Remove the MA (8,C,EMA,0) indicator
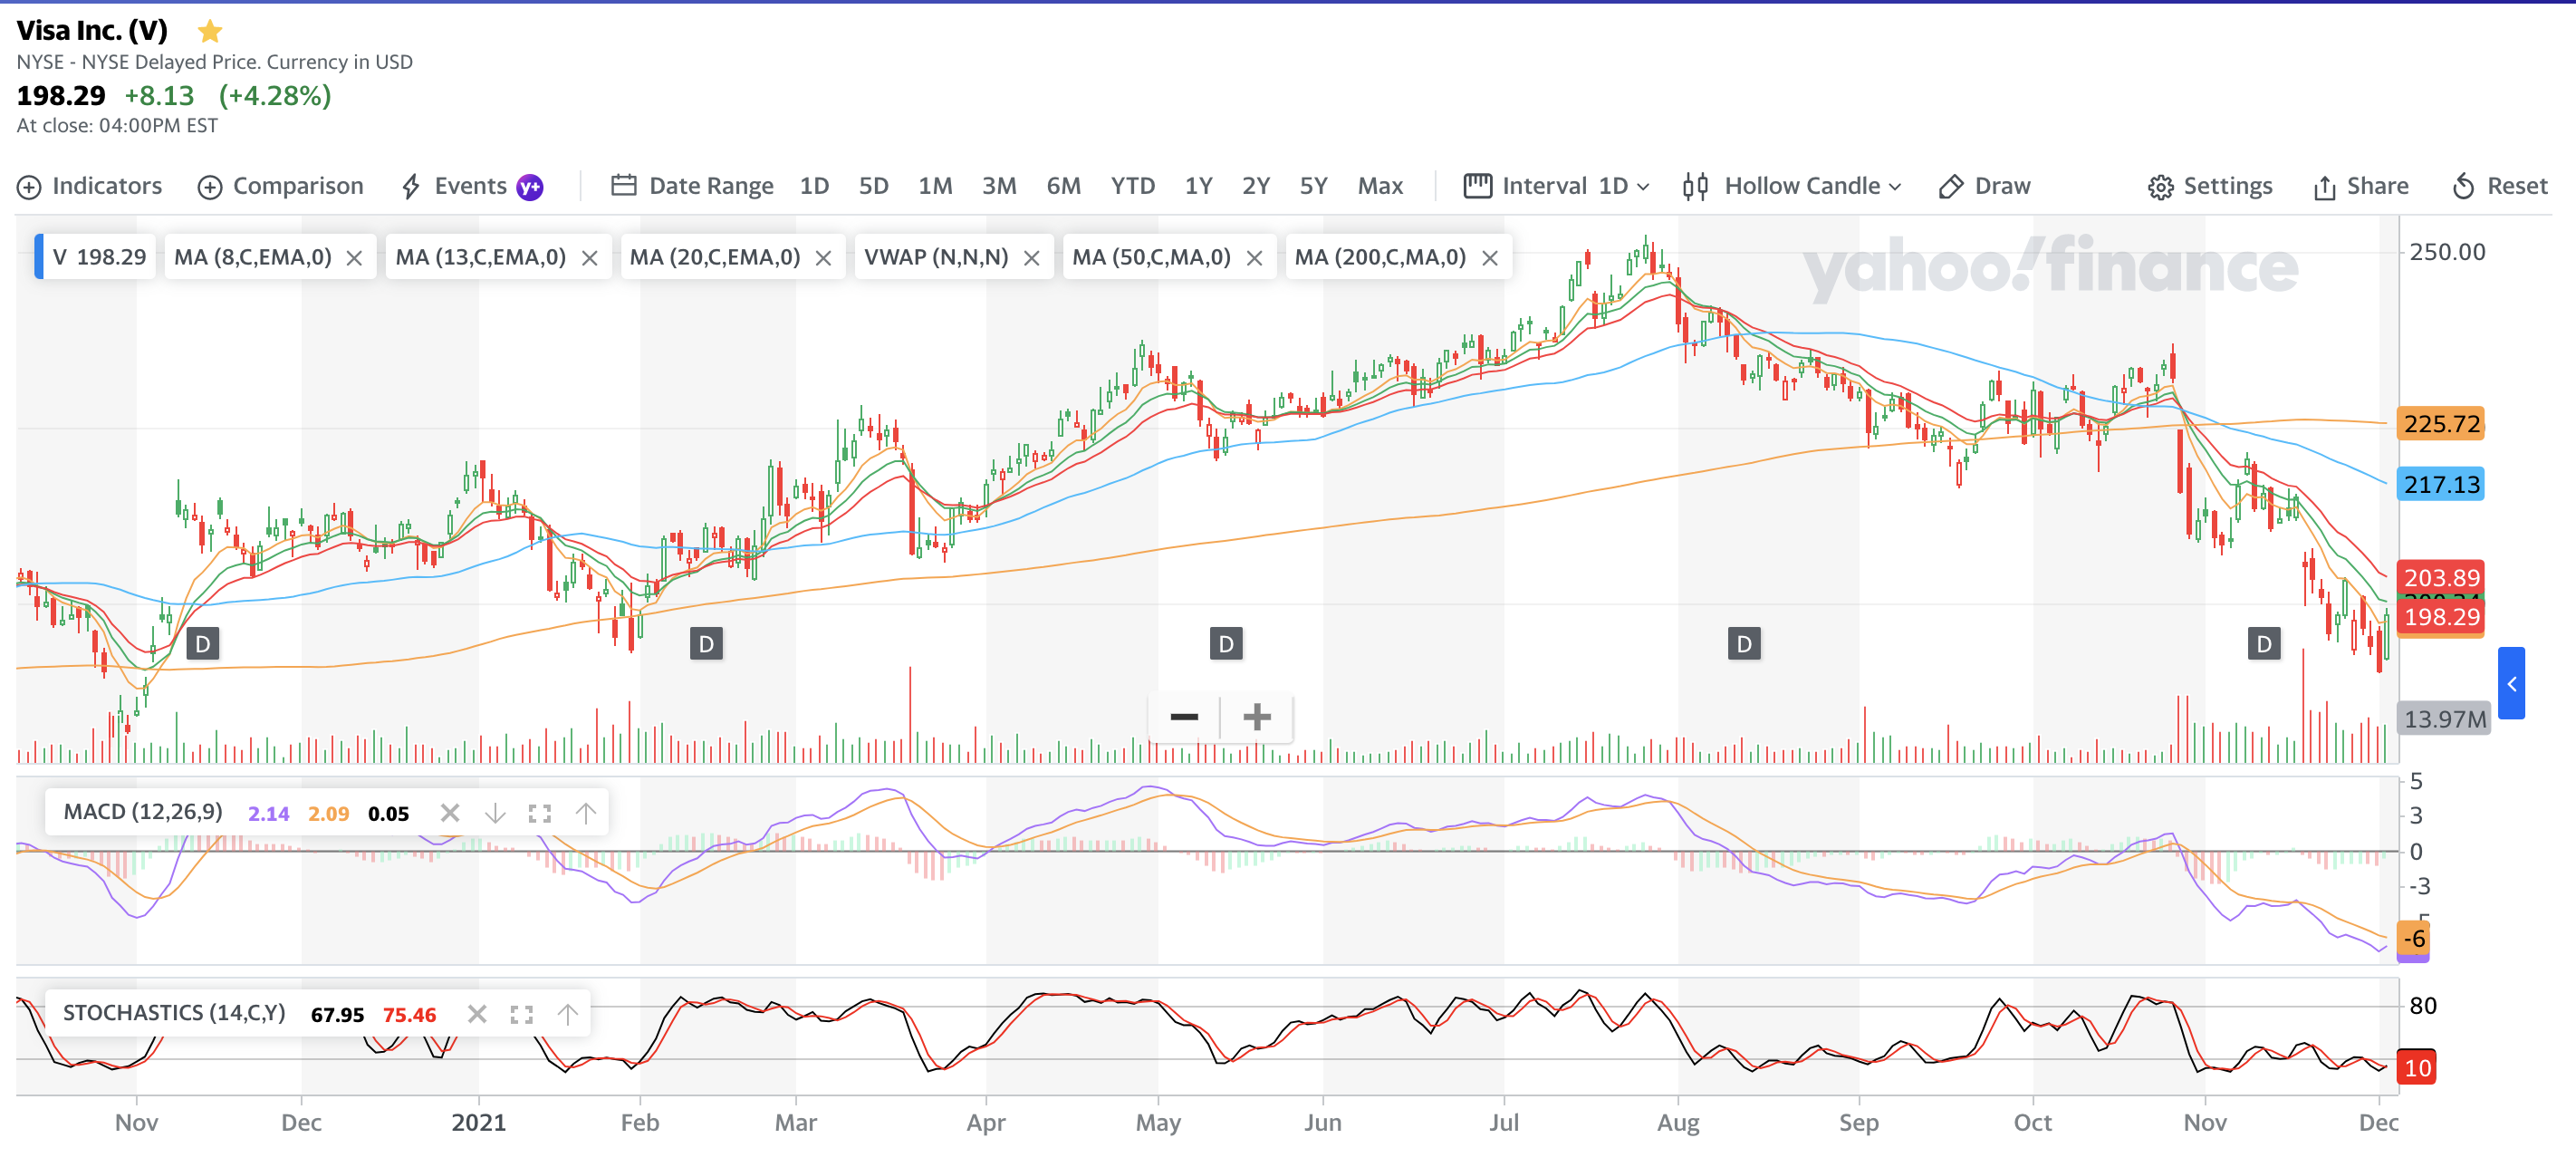2576x1167 pixels. point(354,258)
